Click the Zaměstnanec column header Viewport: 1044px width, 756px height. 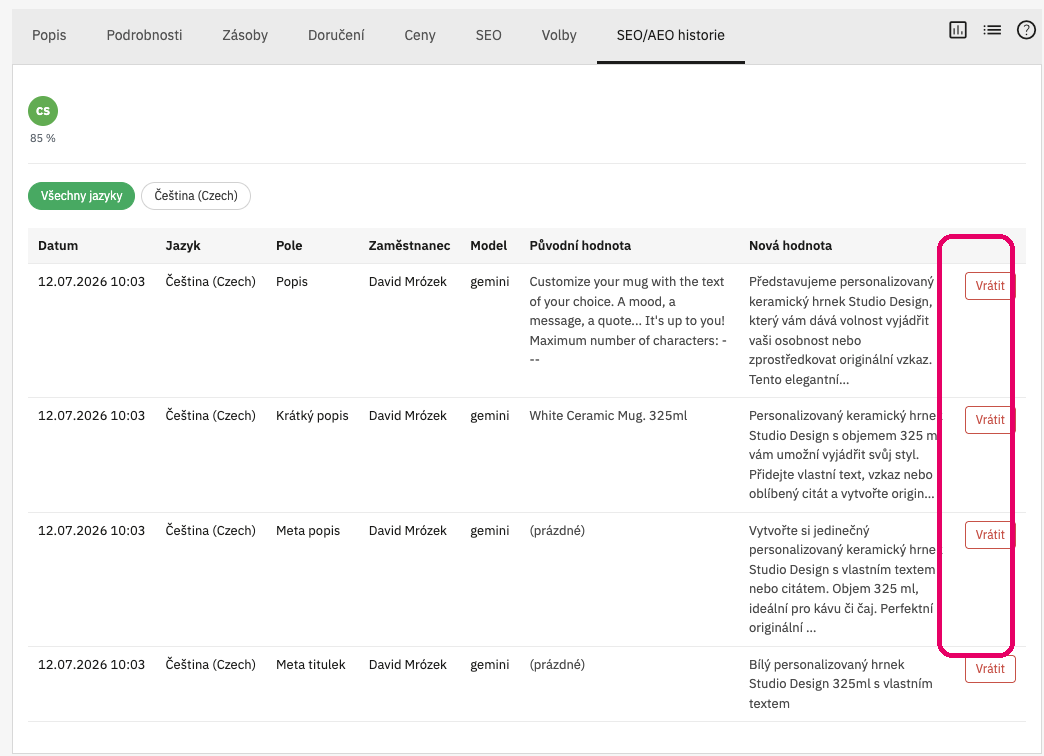tap(409, 246)
